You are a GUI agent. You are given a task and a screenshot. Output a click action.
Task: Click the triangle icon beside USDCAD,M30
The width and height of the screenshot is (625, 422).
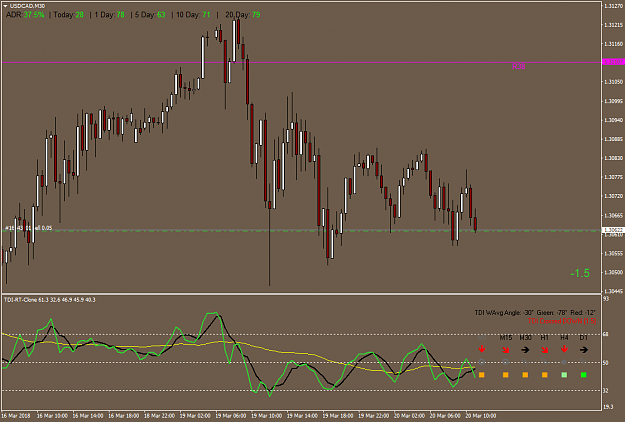click(5, 6)
